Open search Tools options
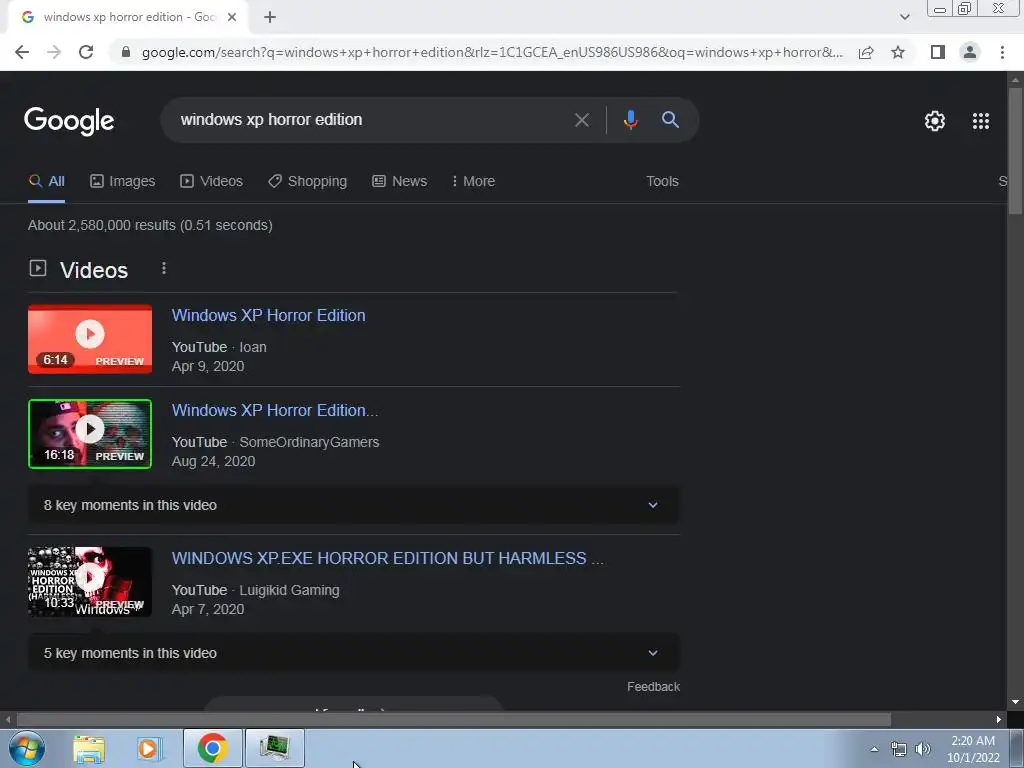The image size is (1024, 768). pyautogui.click(x=662, y=182)
